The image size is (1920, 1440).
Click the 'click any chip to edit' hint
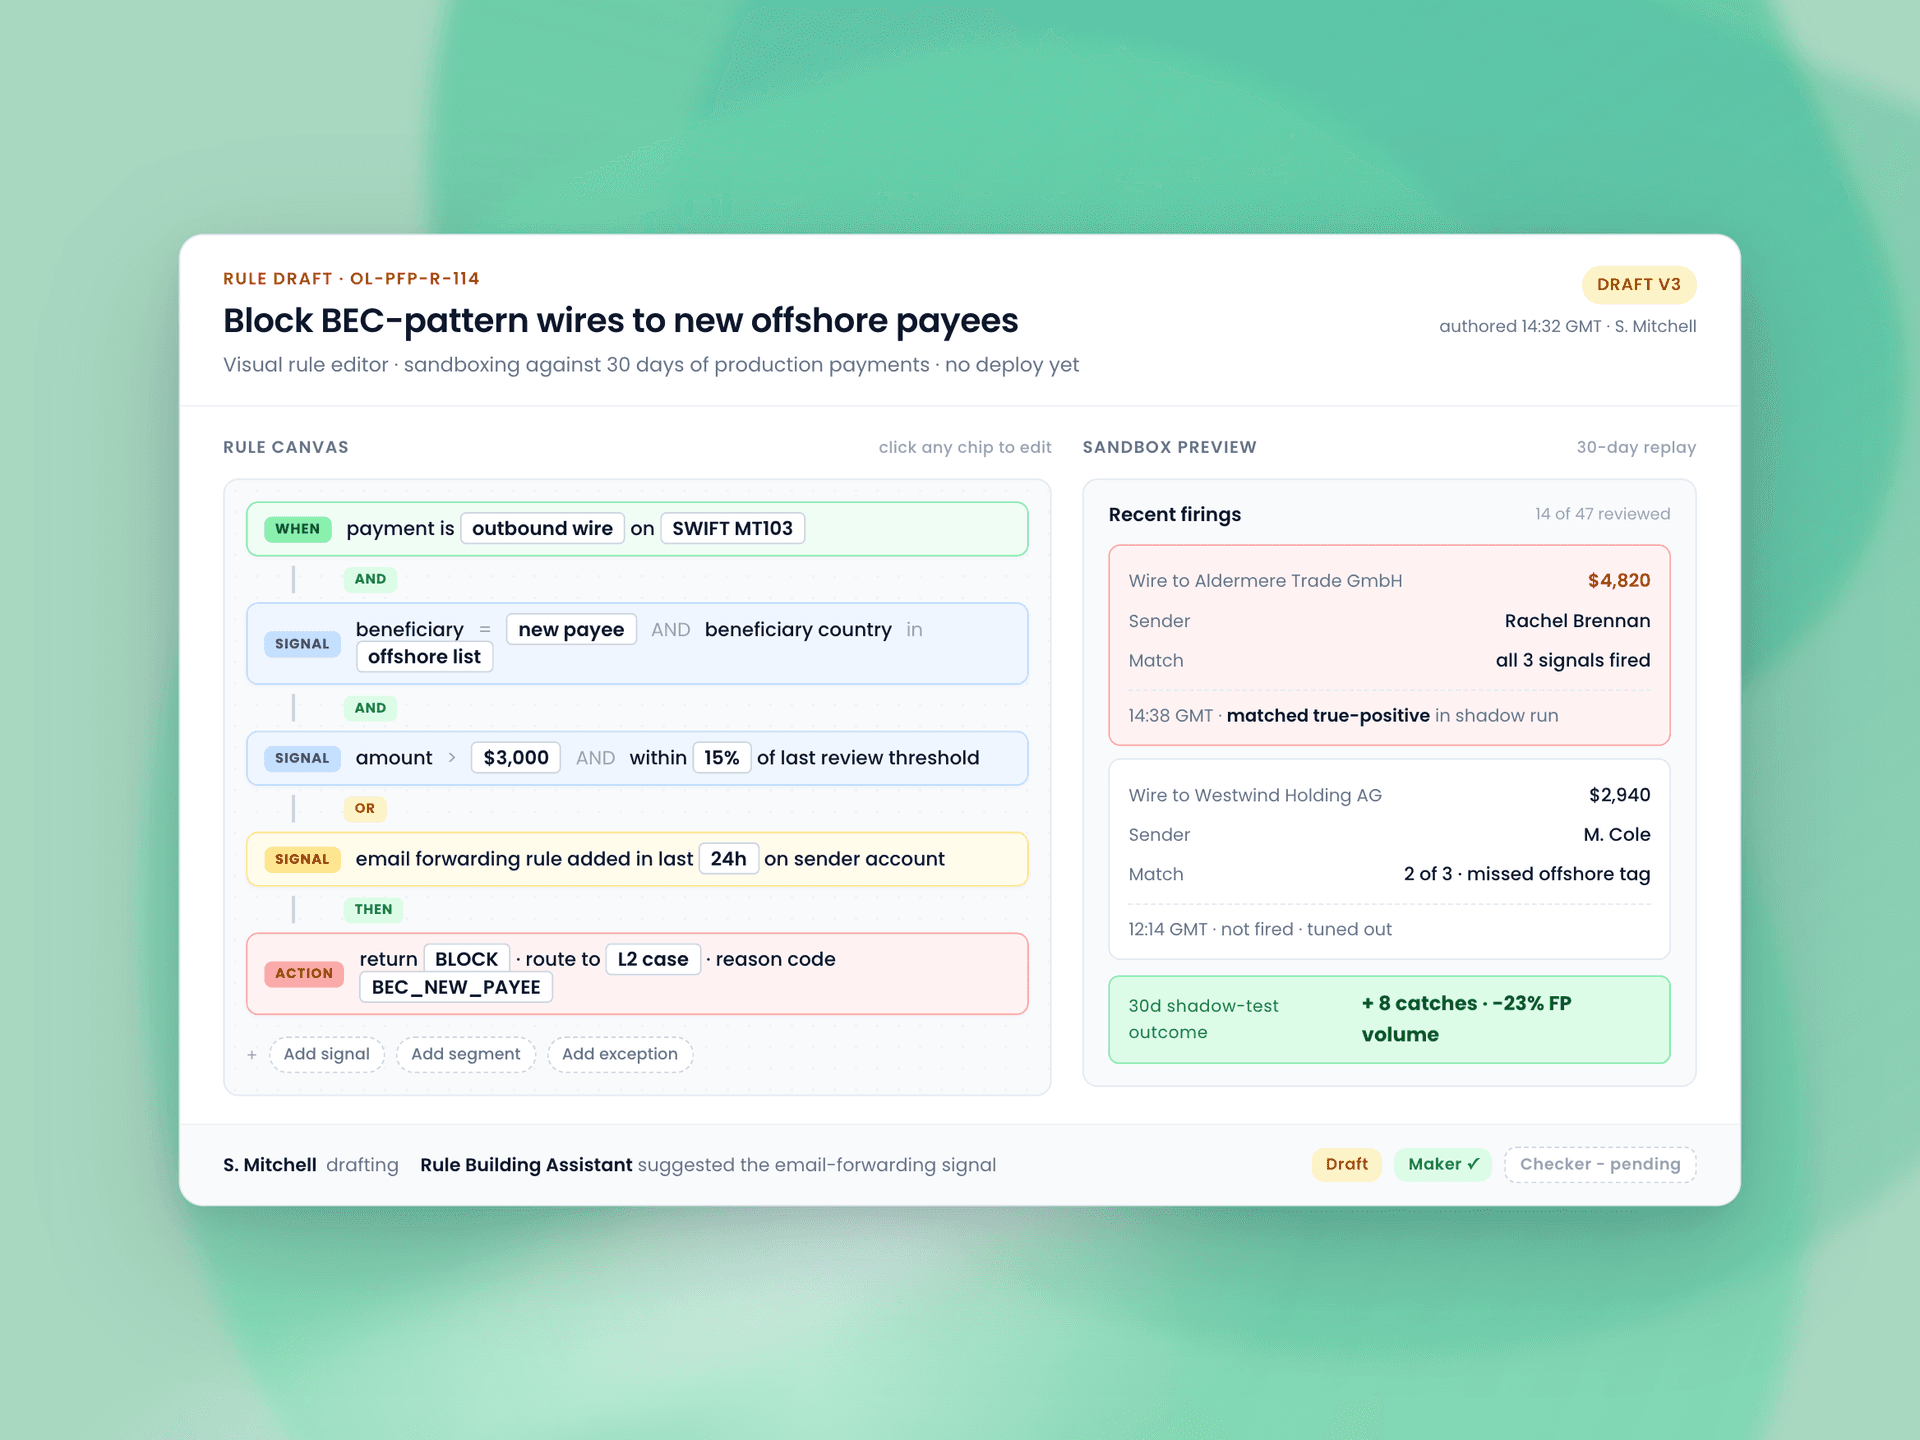pyautogui.click(x=965, y=448)
